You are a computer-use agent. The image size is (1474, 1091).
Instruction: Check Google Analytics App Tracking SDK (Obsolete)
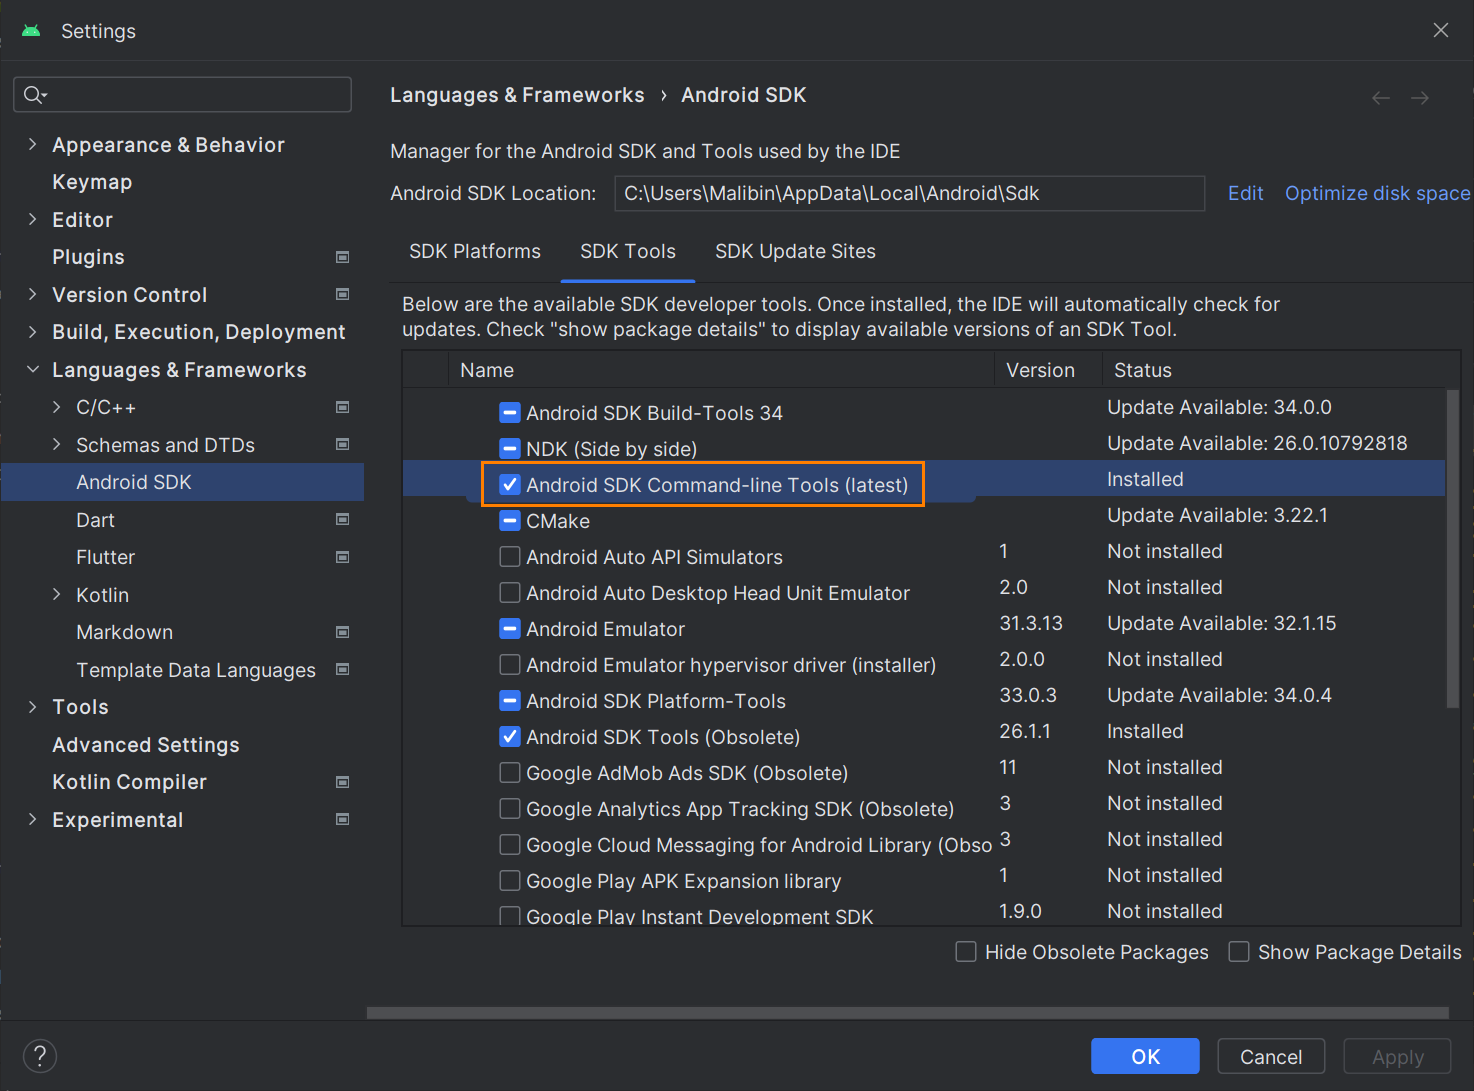click(x=510, y=809)
